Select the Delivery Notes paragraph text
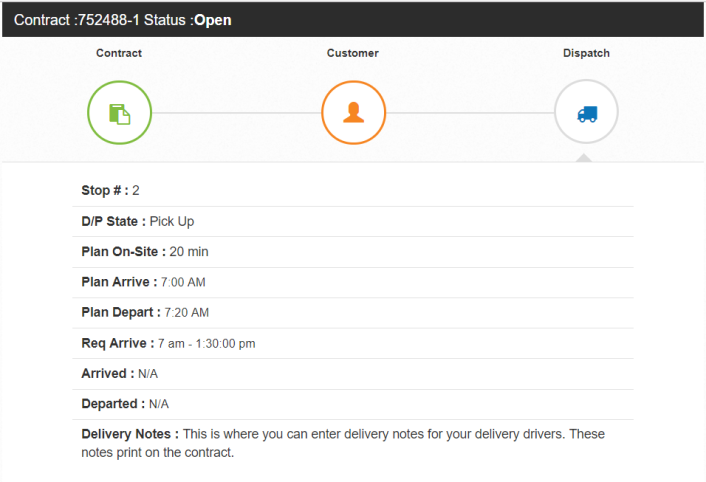This screenshot has height=482, width=706. point(343,443)
